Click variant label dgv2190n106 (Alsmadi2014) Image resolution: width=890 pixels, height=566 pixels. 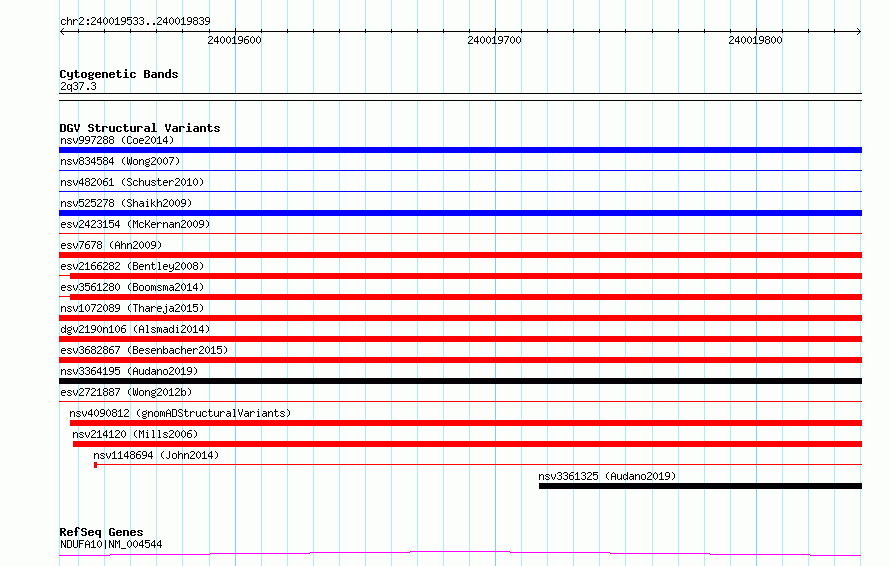135,329
